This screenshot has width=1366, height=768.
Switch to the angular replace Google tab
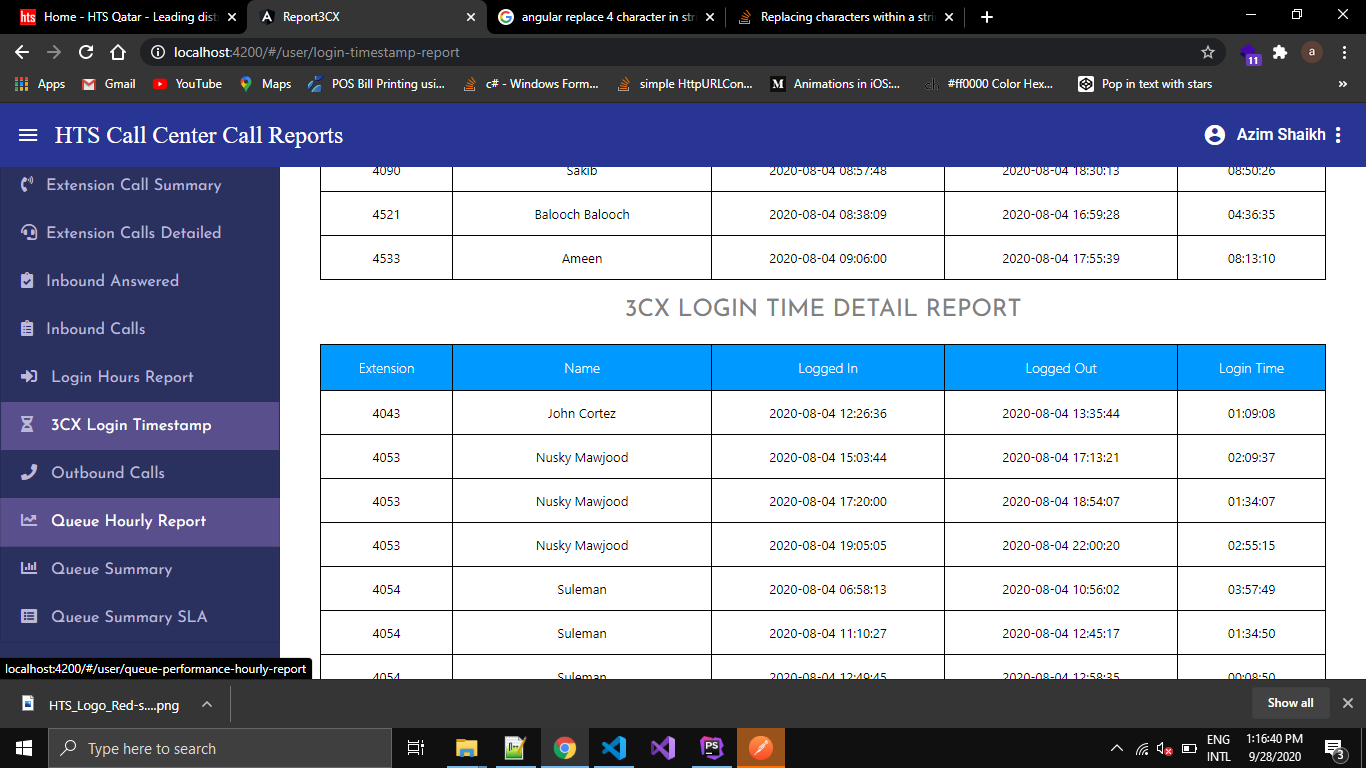603,17
